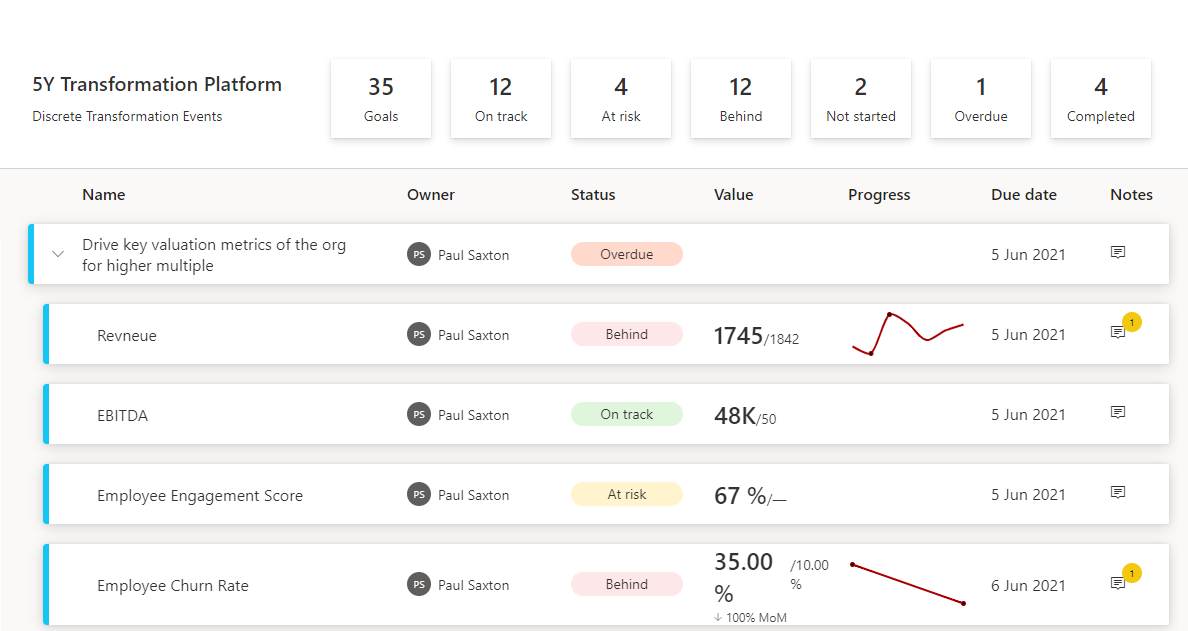
Task: Select the Overdue summary card
Action: [981, 98]
